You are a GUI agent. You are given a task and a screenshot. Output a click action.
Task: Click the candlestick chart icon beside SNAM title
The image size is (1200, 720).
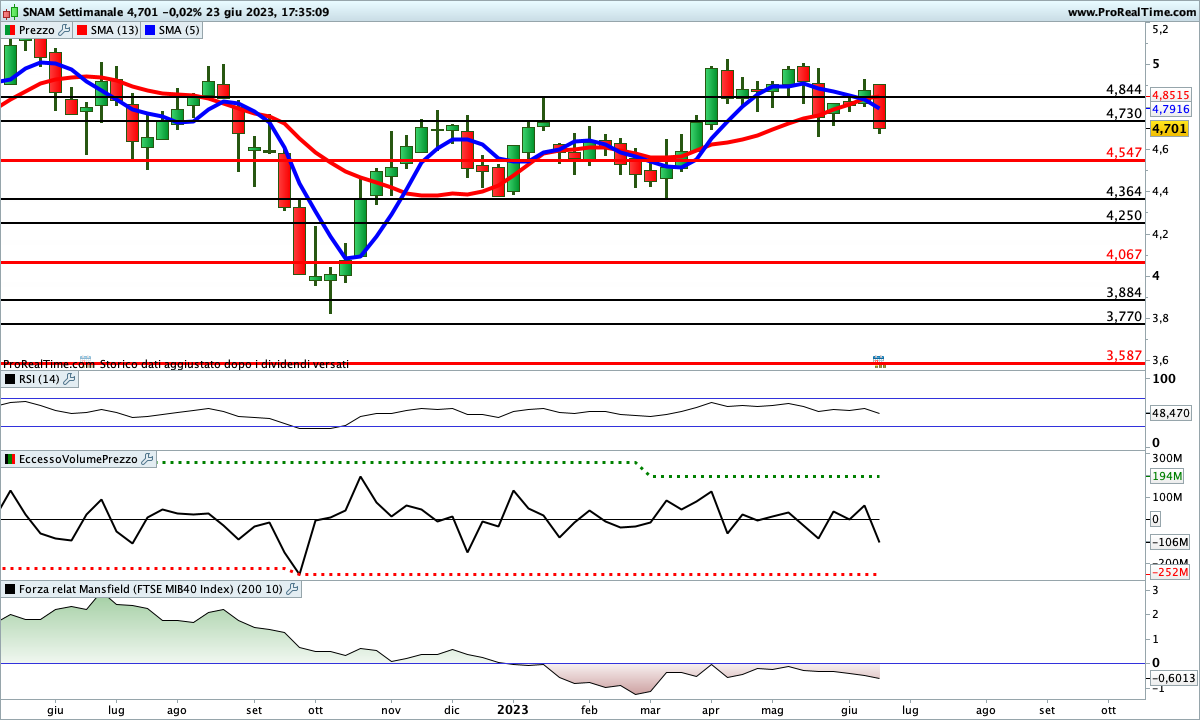8,12
